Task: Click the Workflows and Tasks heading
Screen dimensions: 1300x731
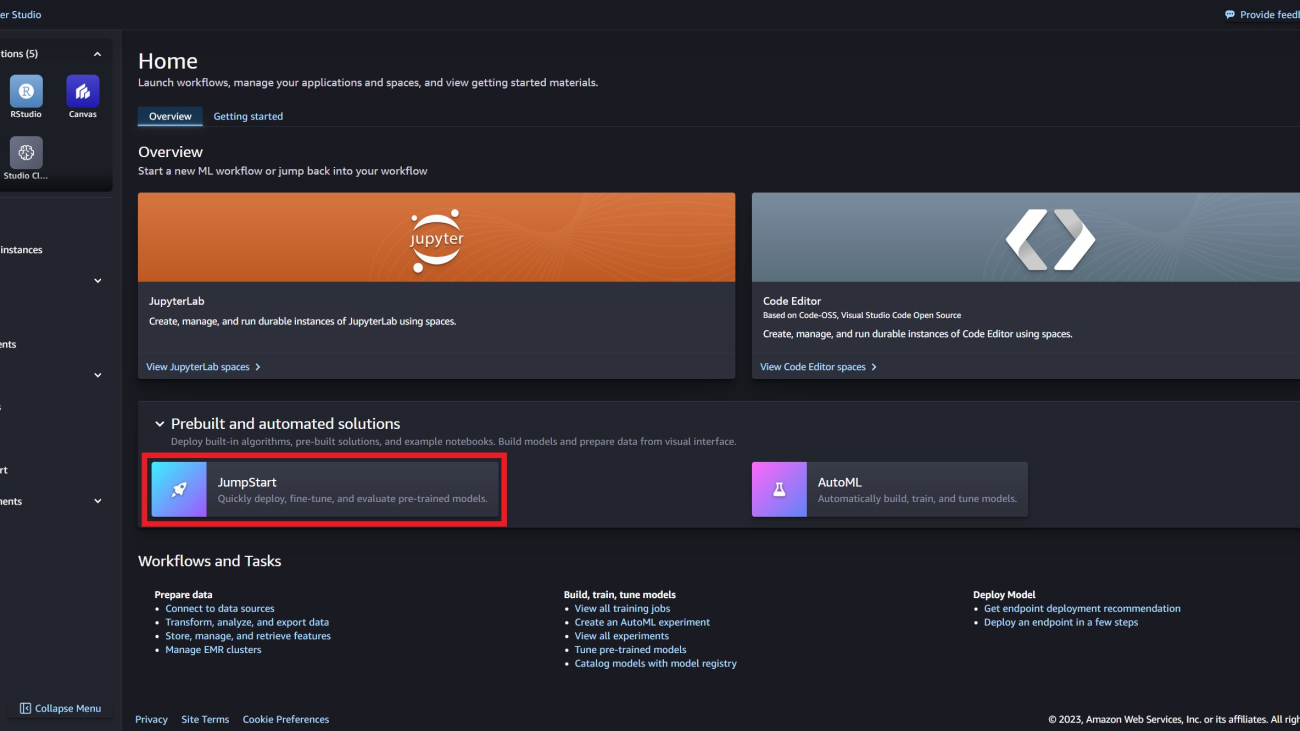Action: click(x=210, y=561)
